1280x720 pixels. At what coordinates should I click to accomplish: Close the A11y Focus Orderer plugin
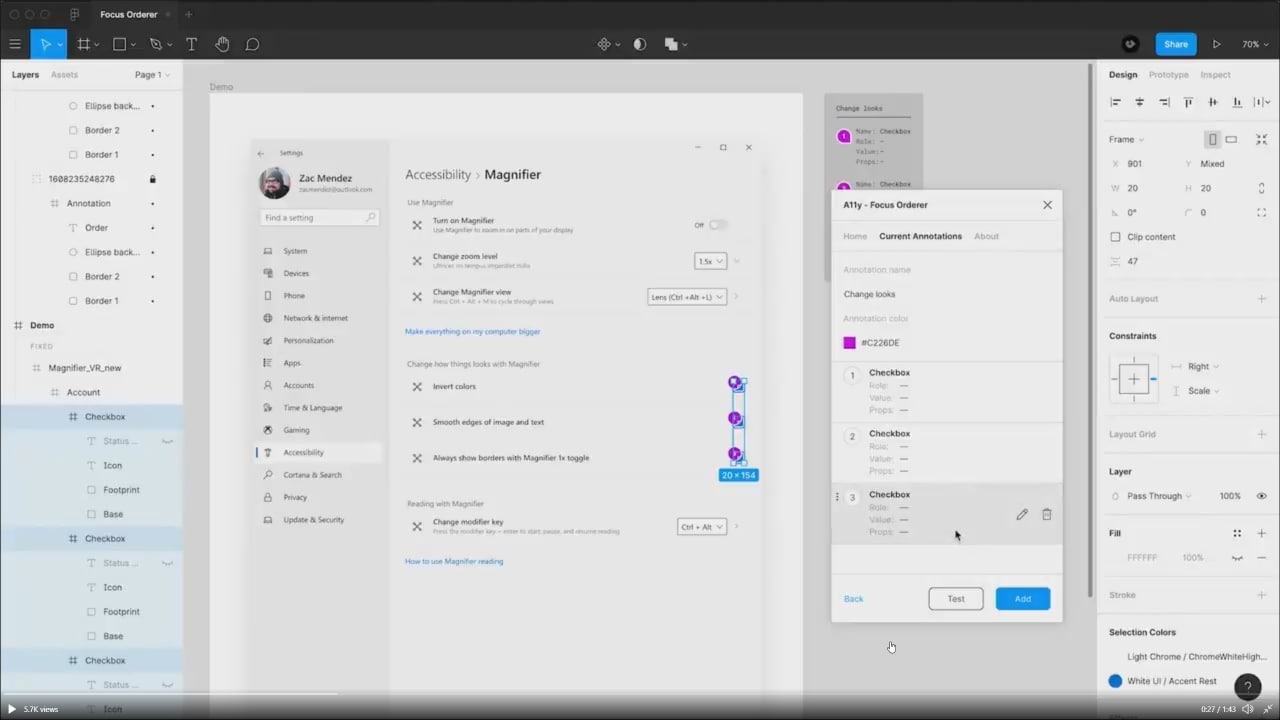point(1047,205)
